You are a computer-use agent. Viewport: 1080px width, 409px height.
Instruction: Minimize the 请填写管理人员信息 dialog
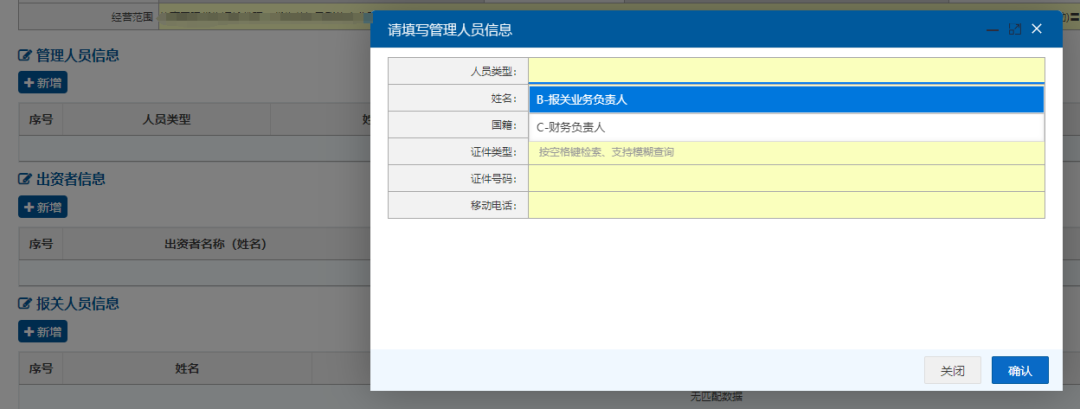(993, 30)
